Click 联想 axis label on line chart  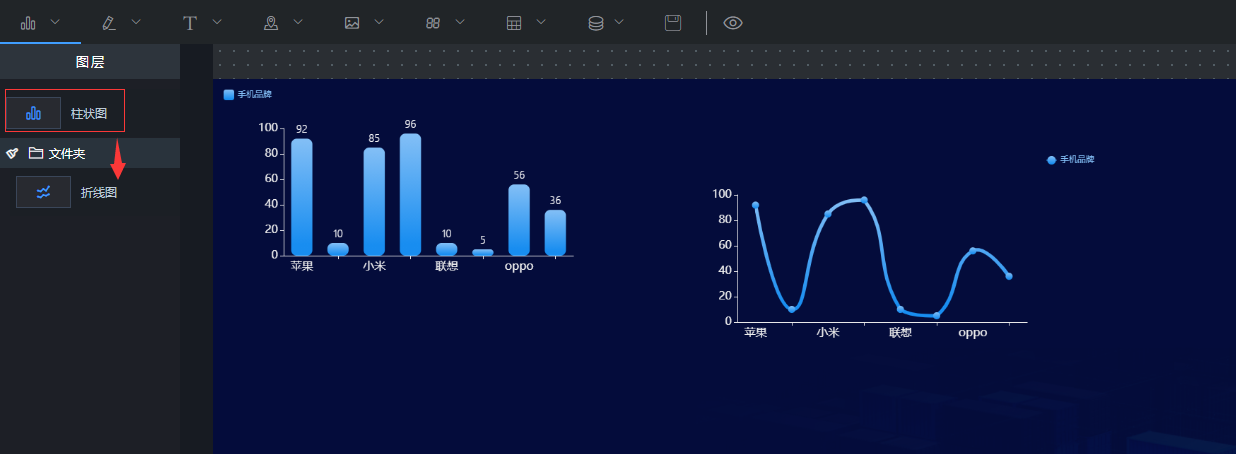click(900, 332)
